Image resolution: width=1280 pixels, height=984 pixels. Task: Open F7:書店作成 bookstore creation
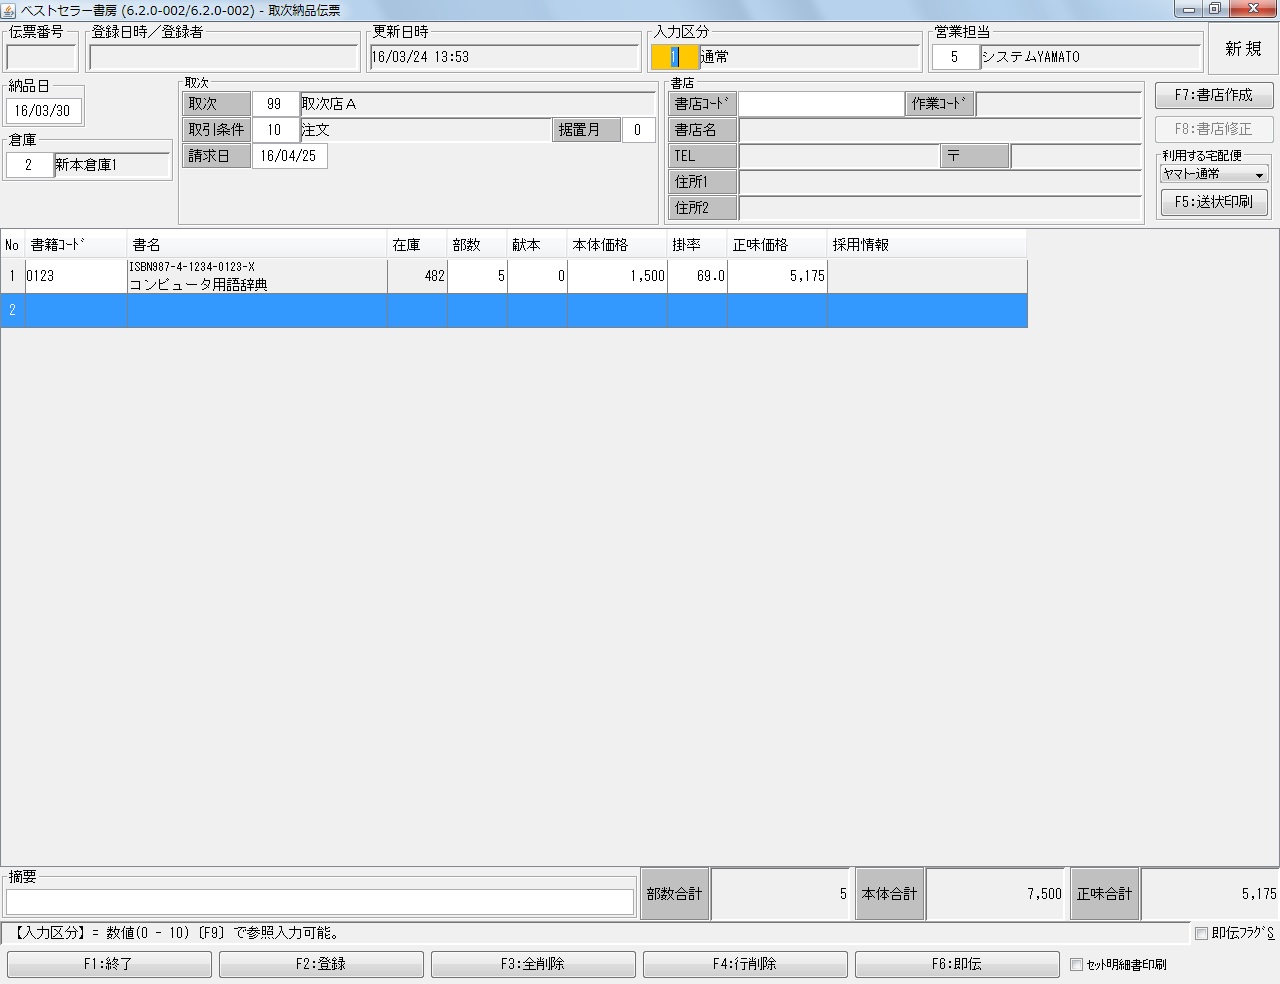click(1213, 95)
